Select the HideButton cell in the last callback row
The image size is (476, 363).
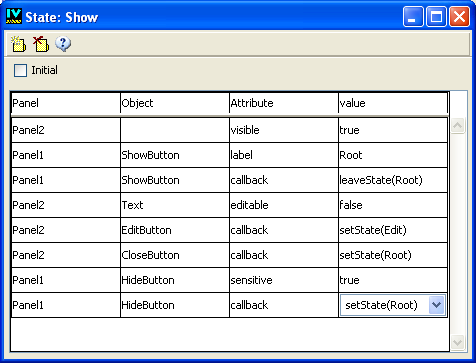[x=175, y=305]
